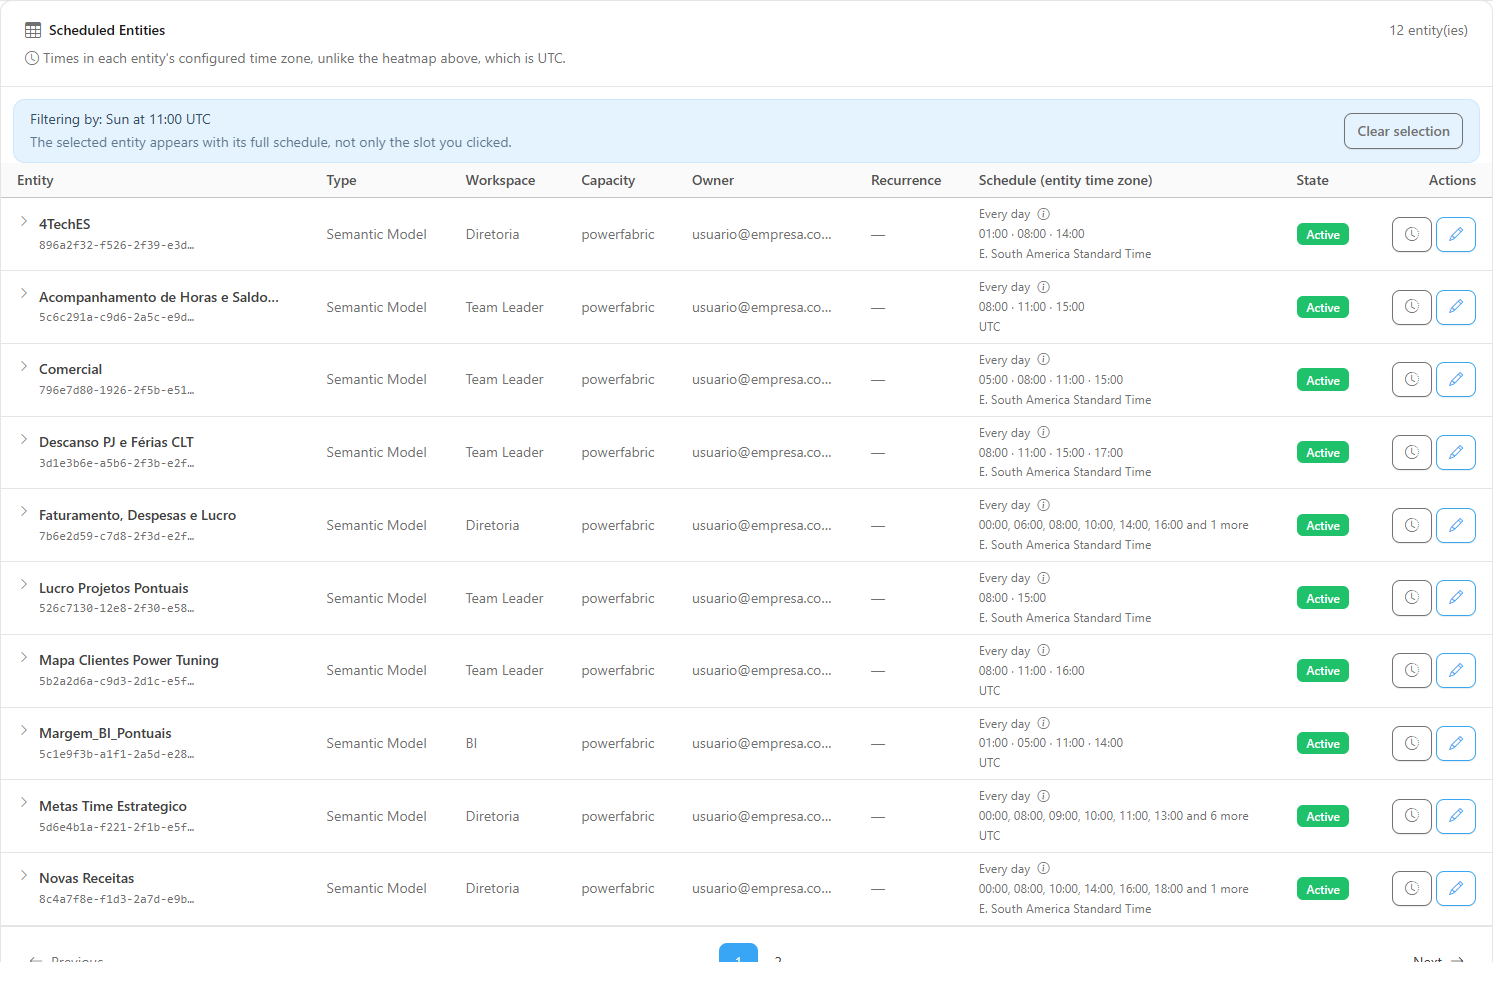
Task: Open clock action for Comercial row
Action: pos(1411,380)
